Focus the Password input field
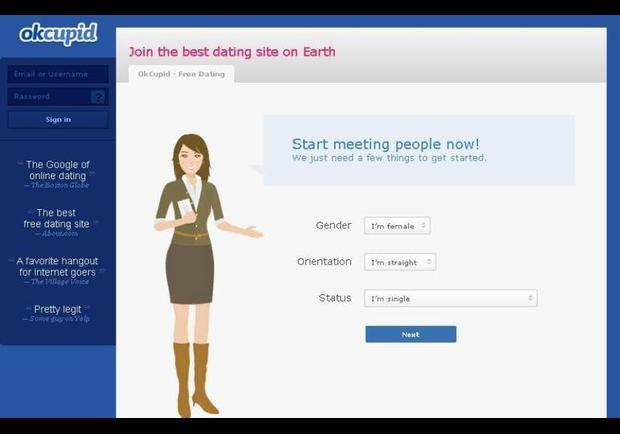 tap(58, 96)
